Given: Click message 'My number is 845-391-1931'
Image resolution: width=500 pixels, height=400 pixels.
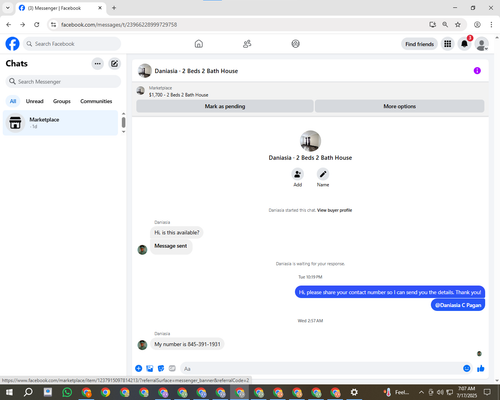Looking at the screenshot, I should click(x=187, y=344).
